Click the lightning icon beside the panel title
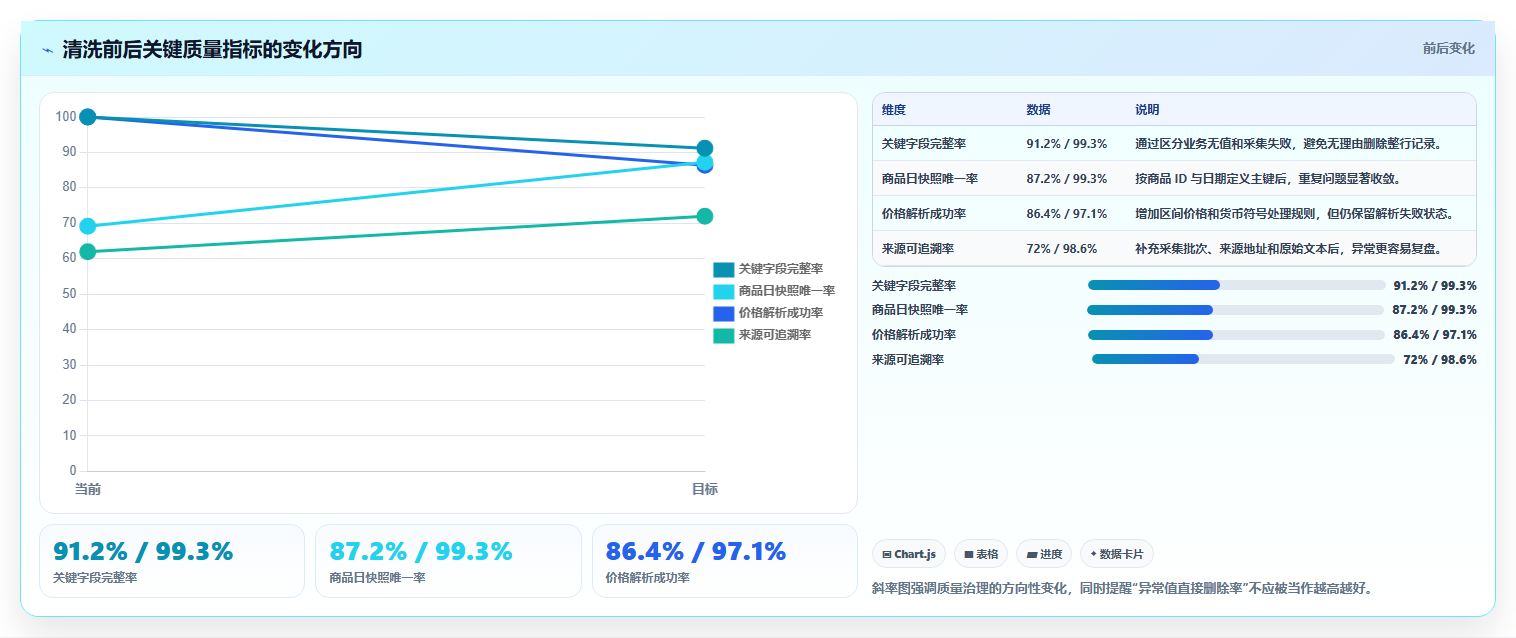This screenshot has height=638, width=1516. [x=47, y=50]
